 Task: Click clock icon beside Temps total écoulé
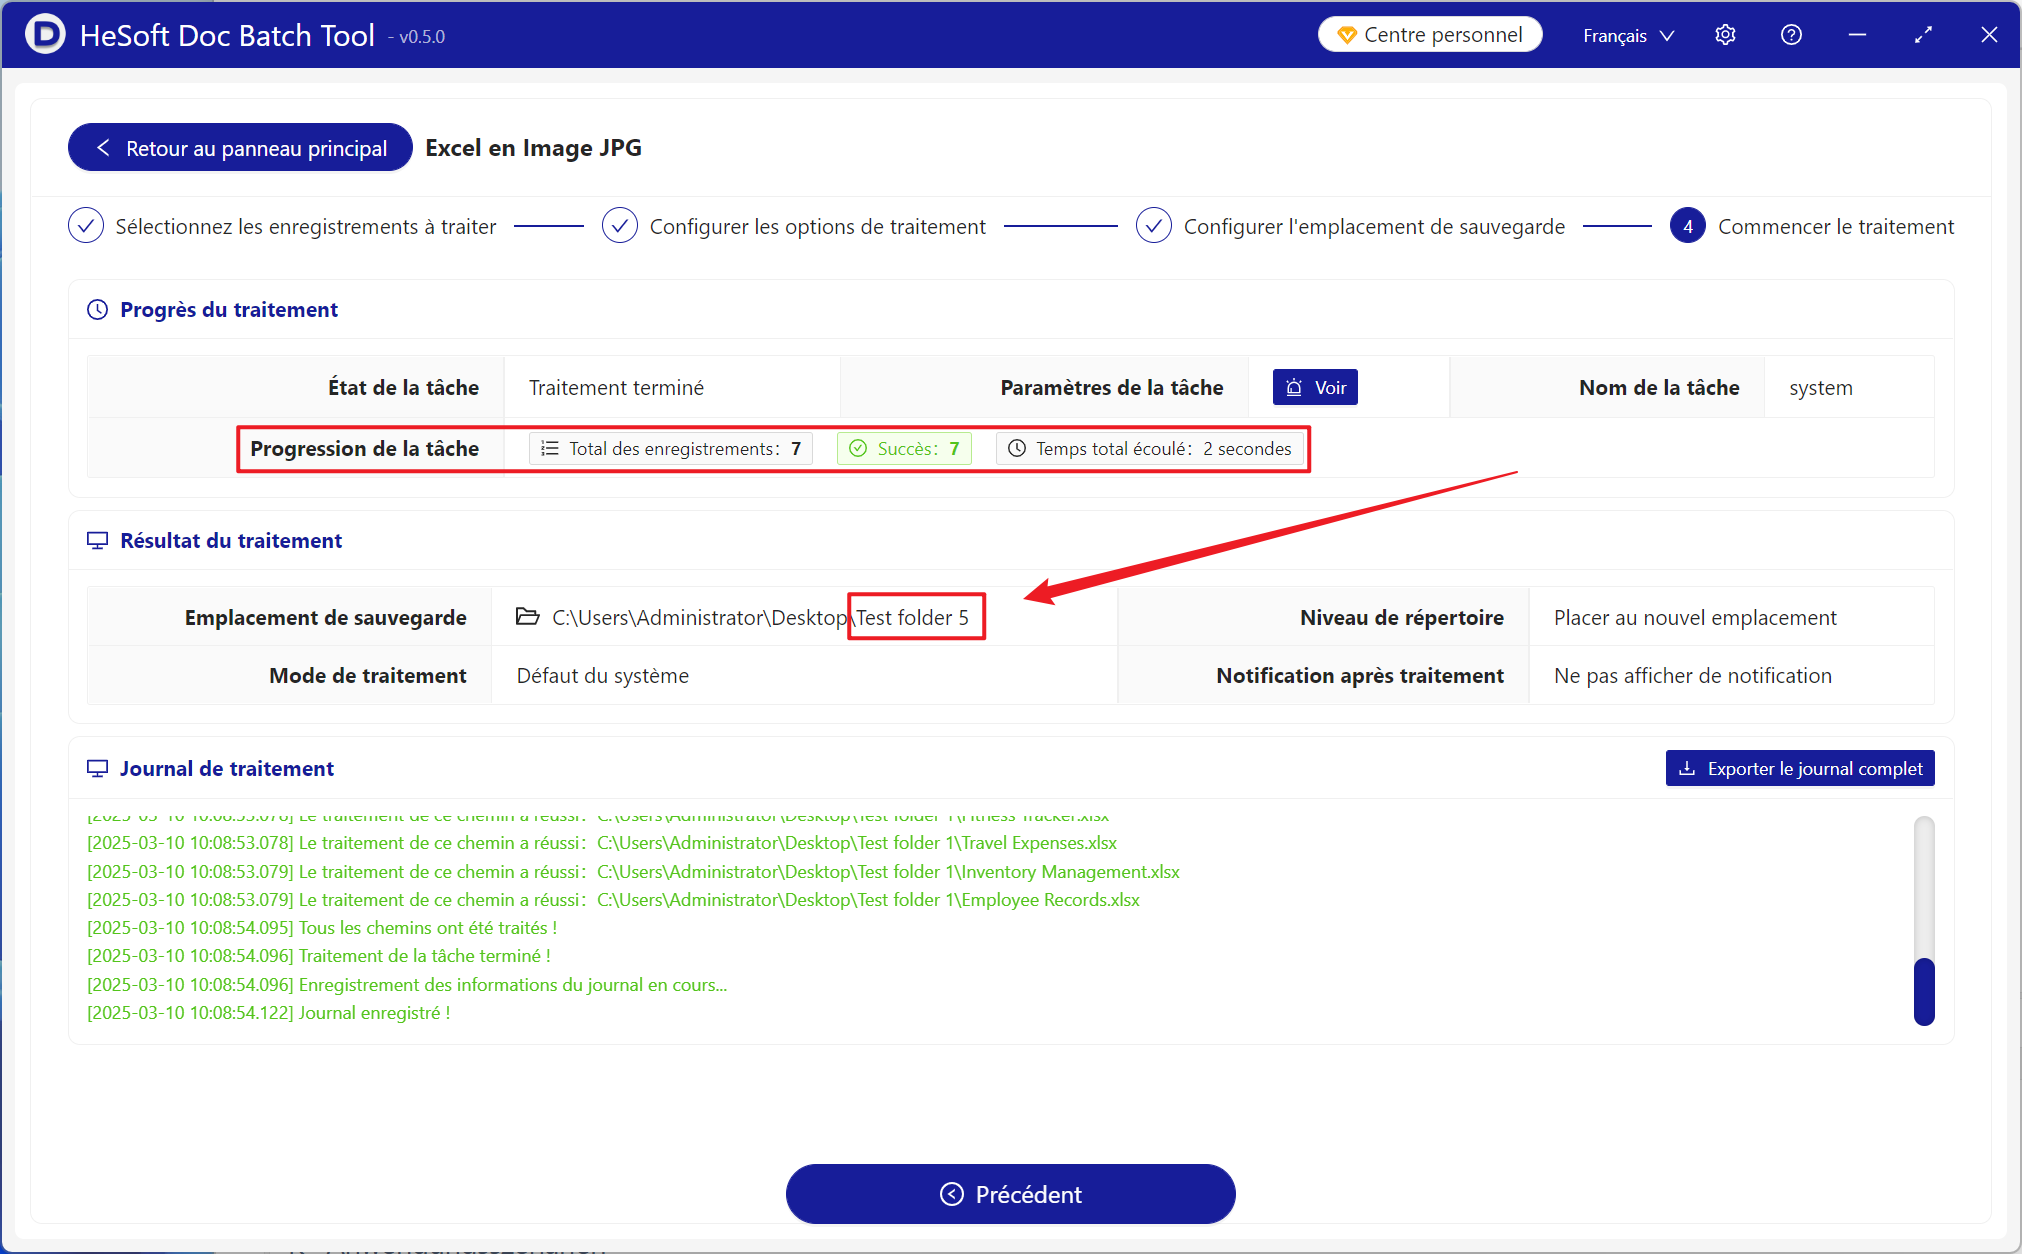click(x=1017, y=448)
